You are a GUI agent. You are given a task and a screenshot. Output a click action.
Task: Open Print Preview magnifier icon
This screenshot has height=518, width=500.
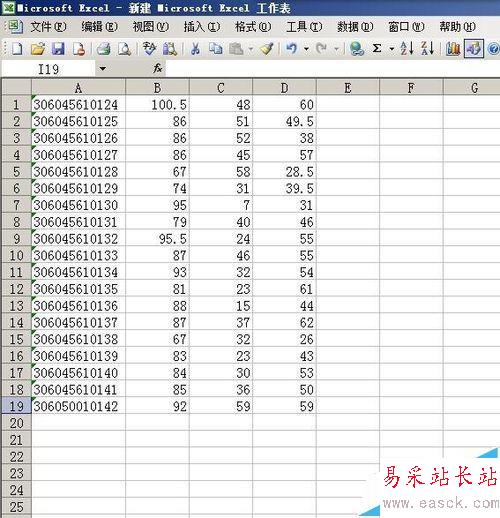tap(125, 49)
